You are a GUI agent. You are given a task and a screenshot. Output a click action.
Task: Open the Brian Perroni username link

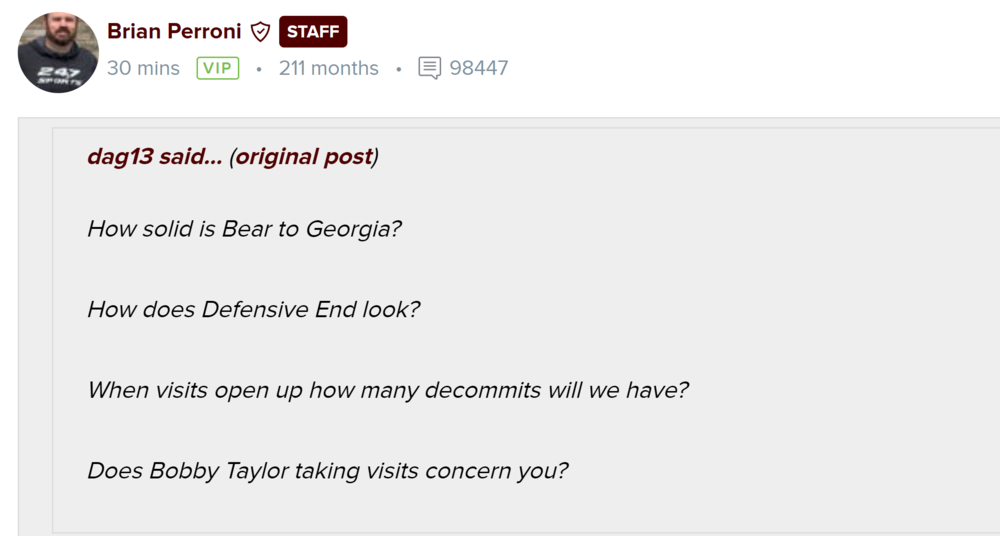coord(174,31)
